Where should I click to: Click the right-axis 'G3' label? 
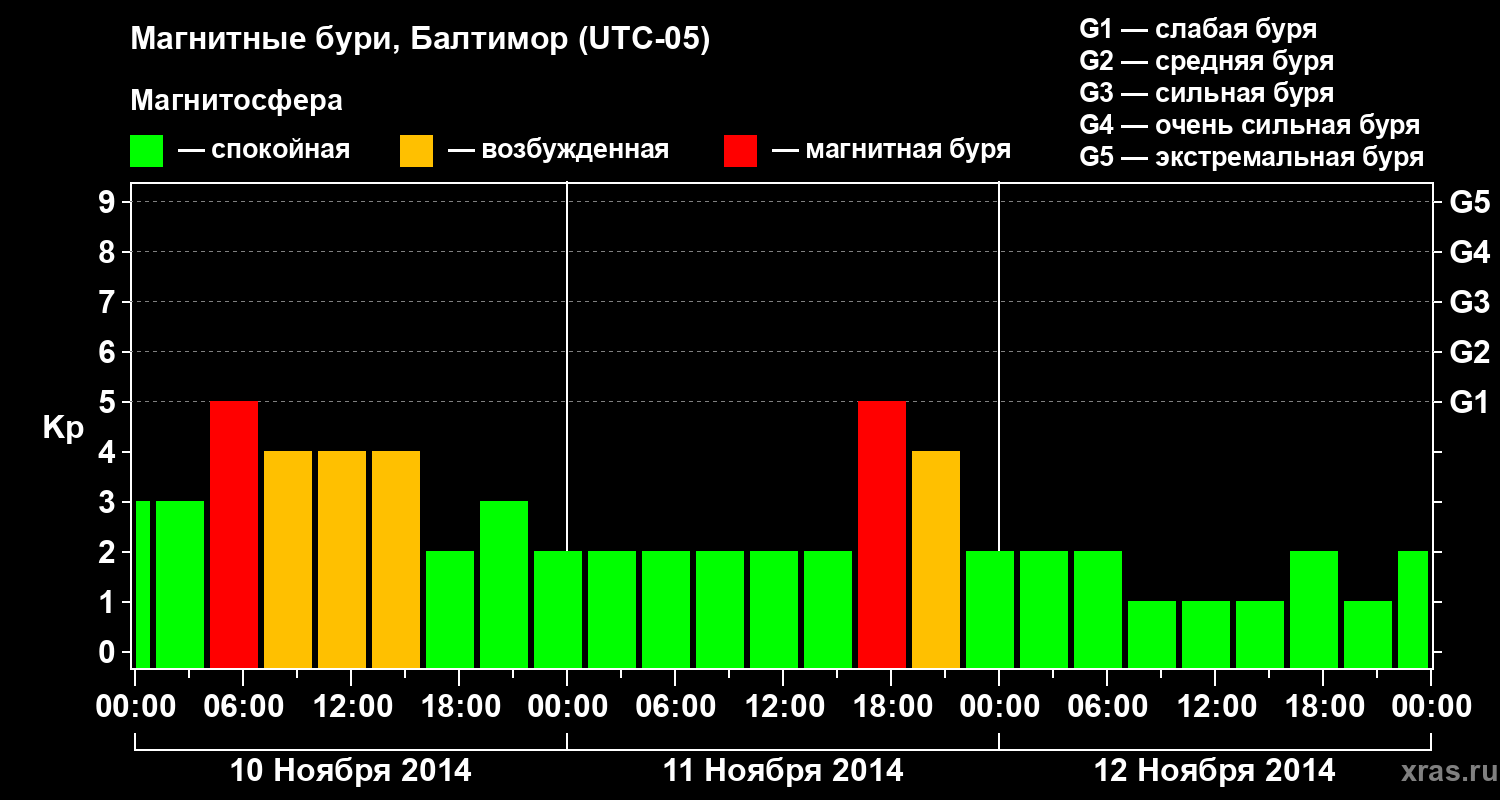(1469, 302)
